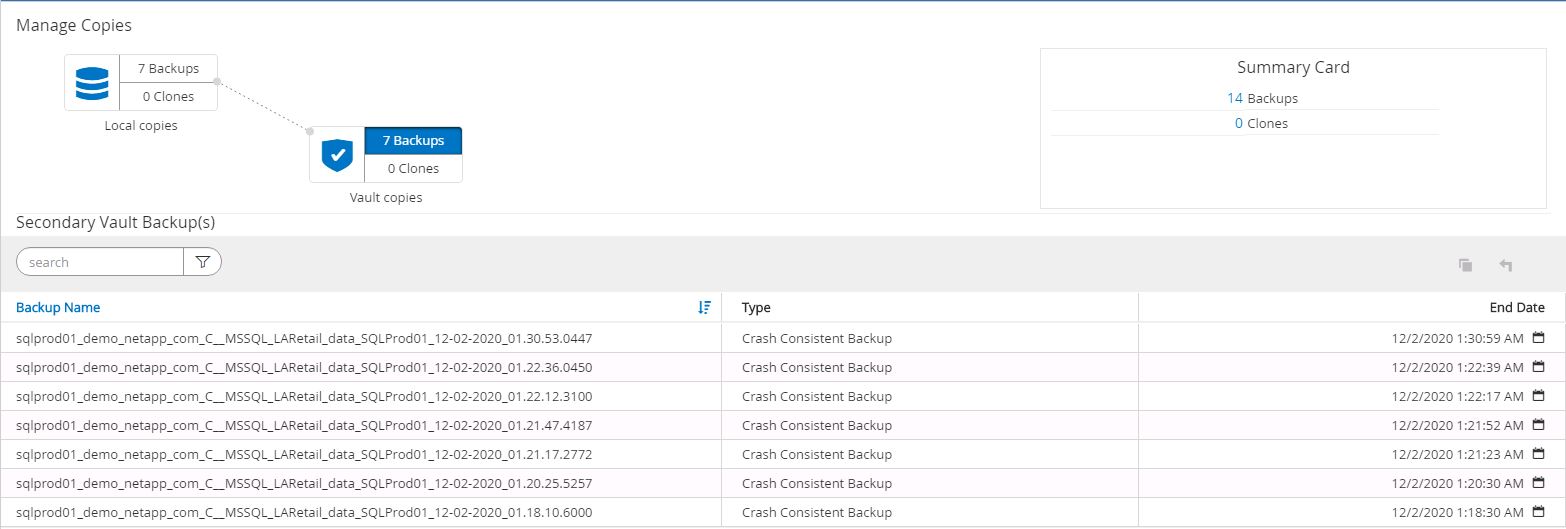Image resolution: width=1566 pixels, height=529 pixels.
Task: Open calendar icon for 1:30:59 AM backup
Action: tap(1539, 338)
